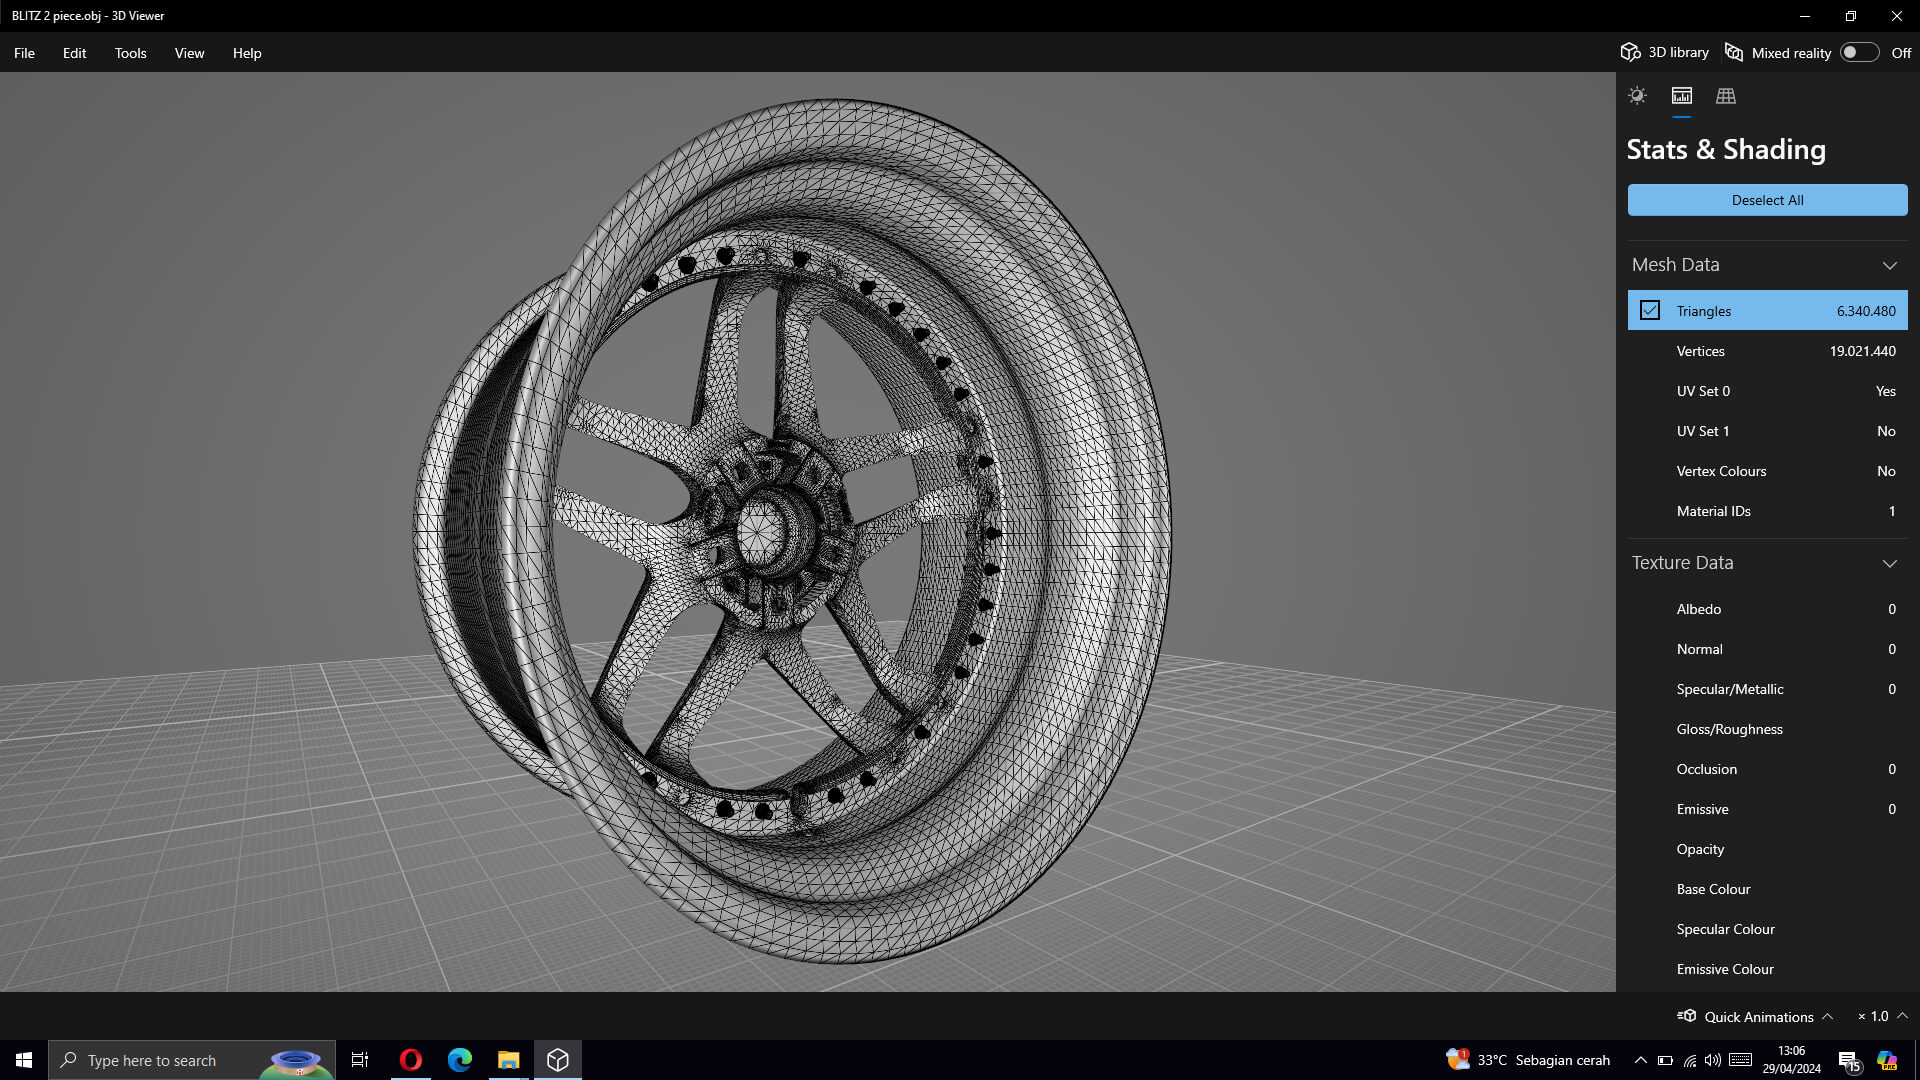
Task: Select the Vertices mesh data row
Action: [x=1767, y=351]
